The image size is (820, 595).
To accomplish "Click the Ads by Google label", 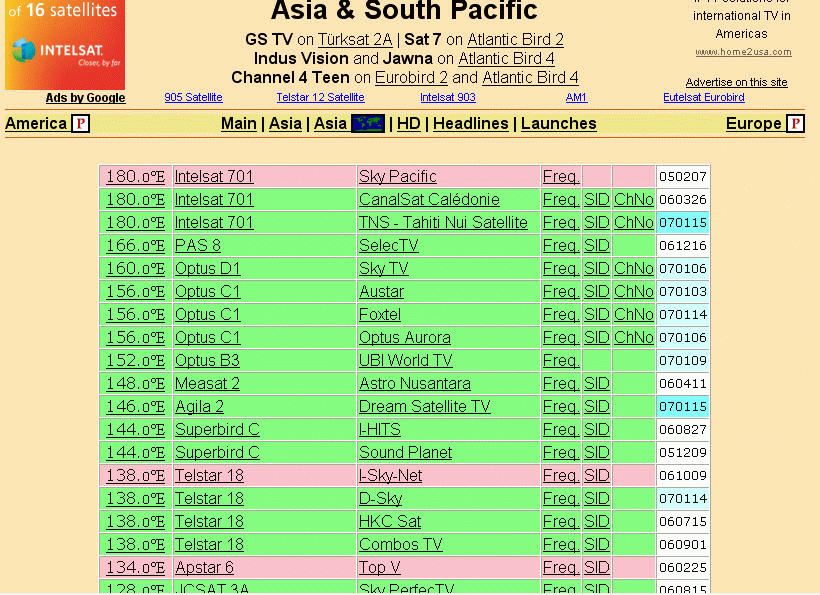I will [x=85, y=98].
